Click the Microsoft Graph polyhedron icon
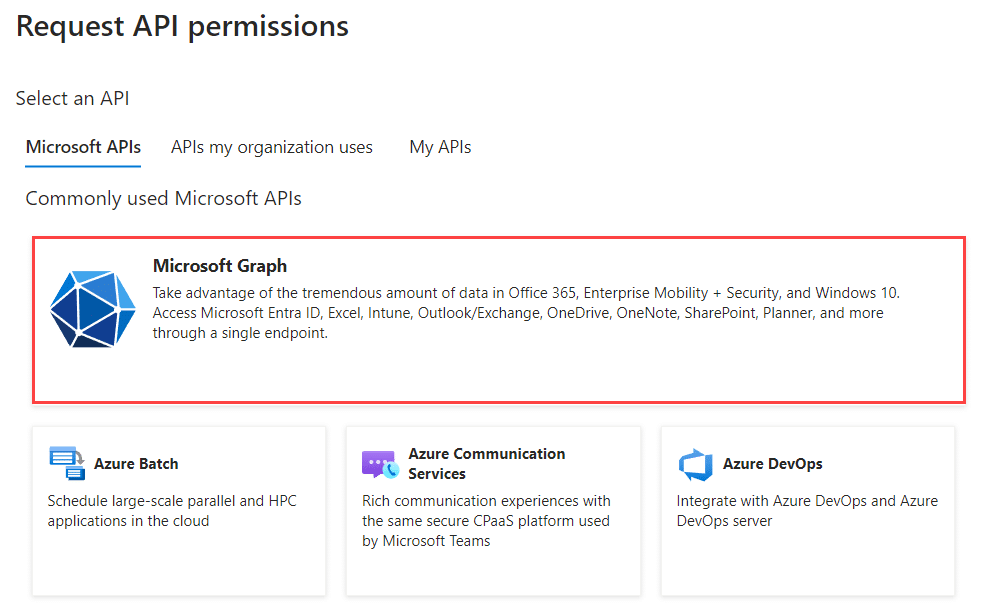Image resolution: width=993 pixels, height=603 pixels. click(92, 309)
